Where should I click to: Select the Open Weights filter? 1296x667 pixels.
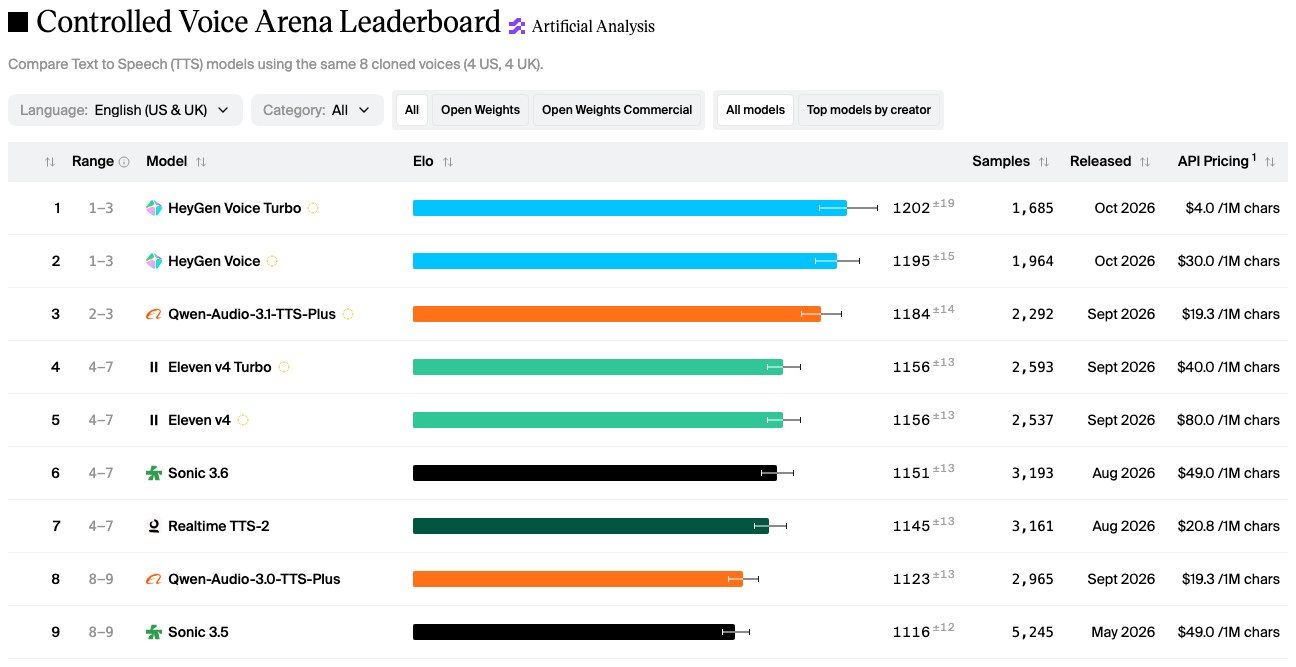point(480,110)
